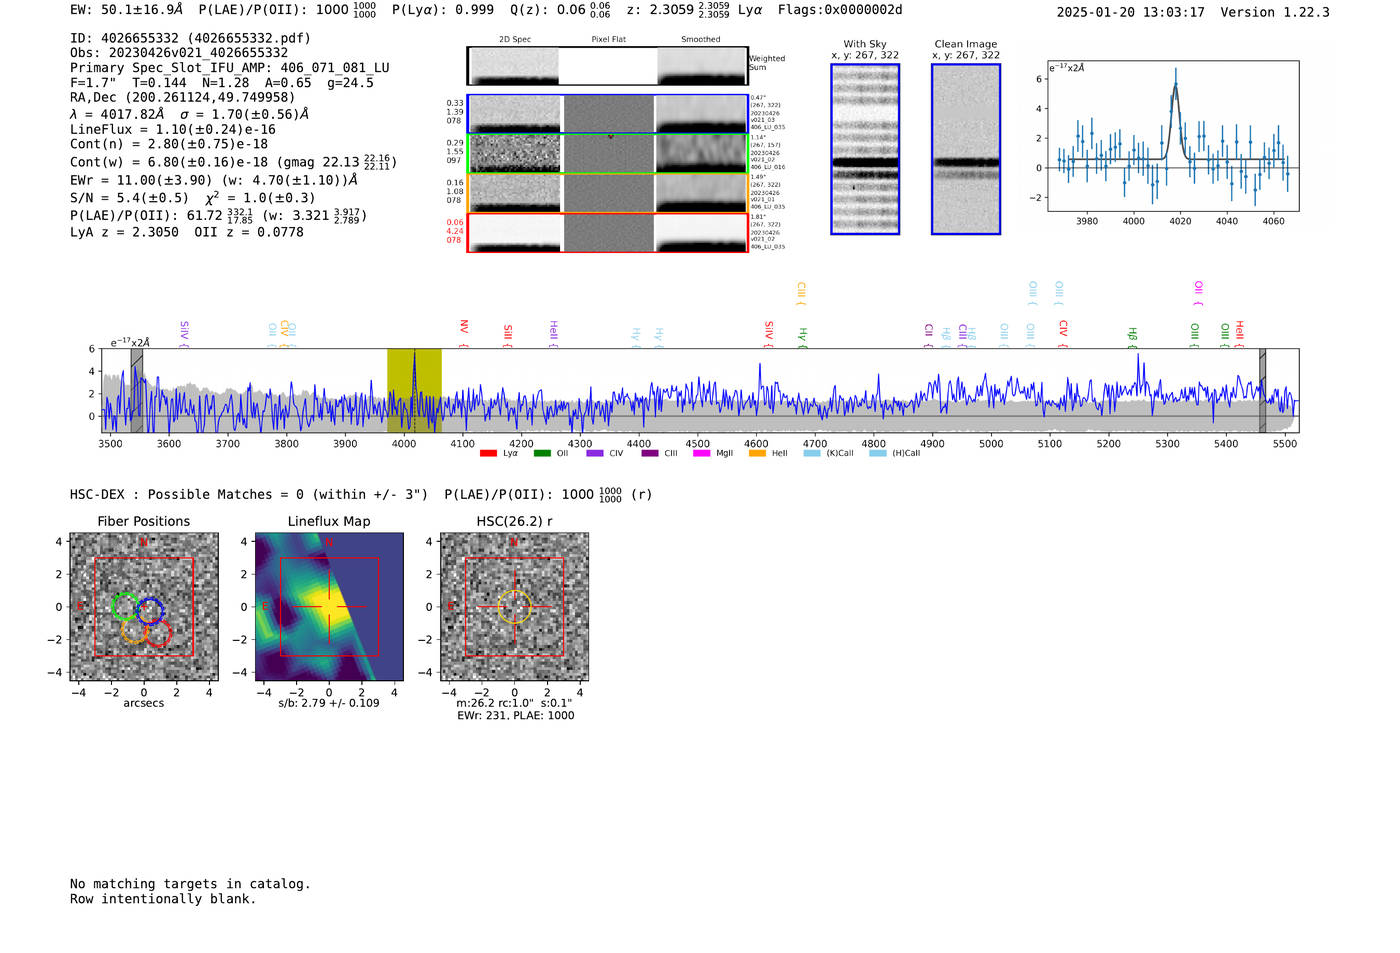Click 'EWr: 231. PLAE: 1000' under HSC image
This screenshot has height=953, width=1400.
[516, 716]
